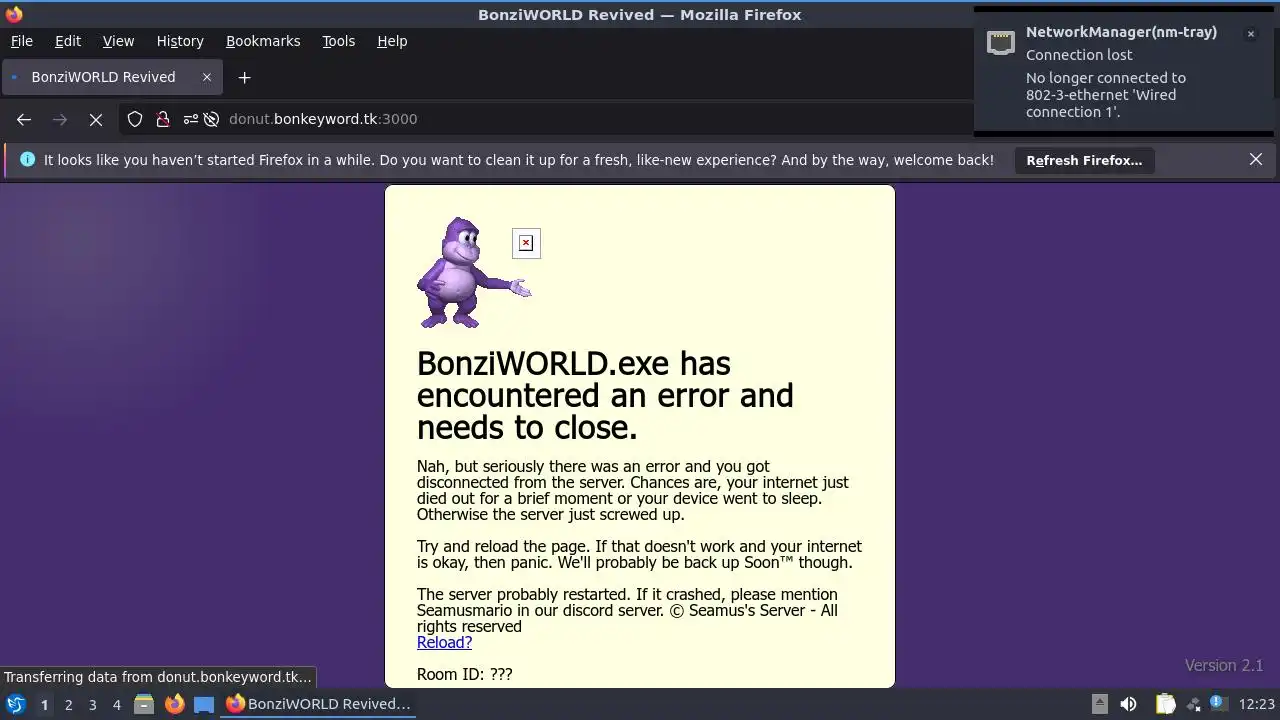Open tracking protection shield icon
This screenshot has width=1280, height=720.
135,119
